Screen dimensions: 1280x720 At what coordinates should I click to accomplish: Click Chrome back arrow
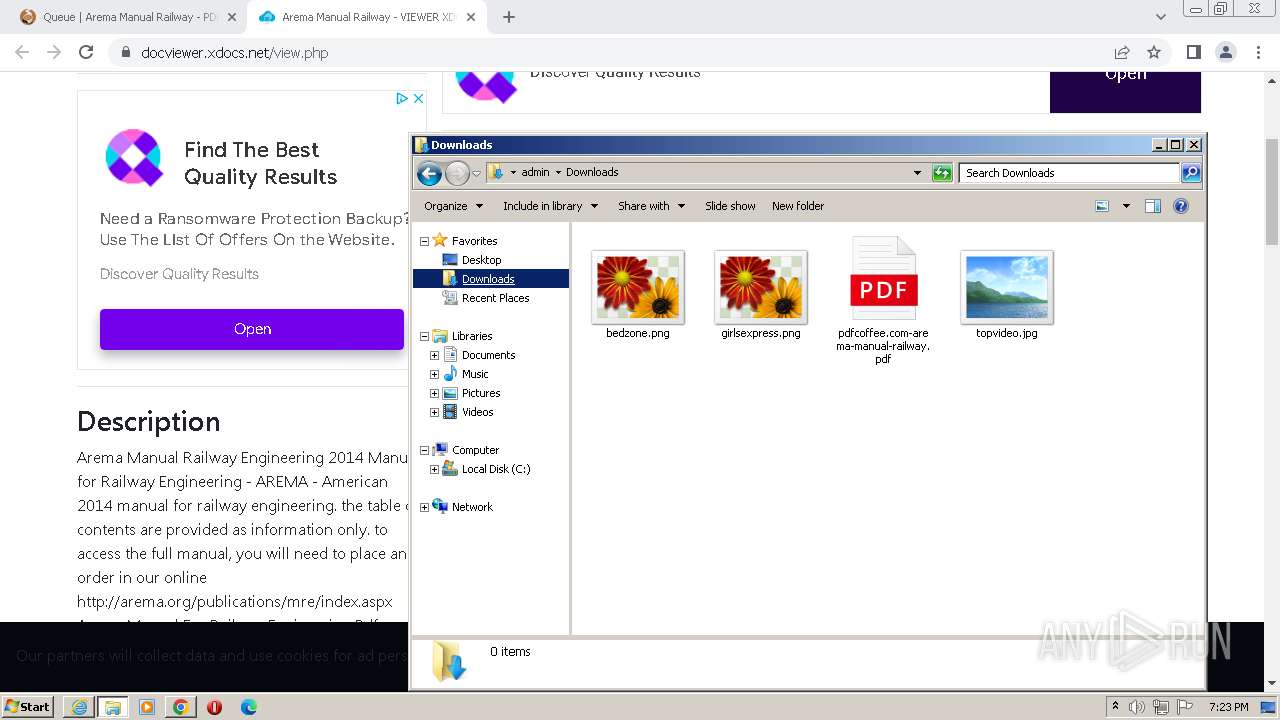22,52
